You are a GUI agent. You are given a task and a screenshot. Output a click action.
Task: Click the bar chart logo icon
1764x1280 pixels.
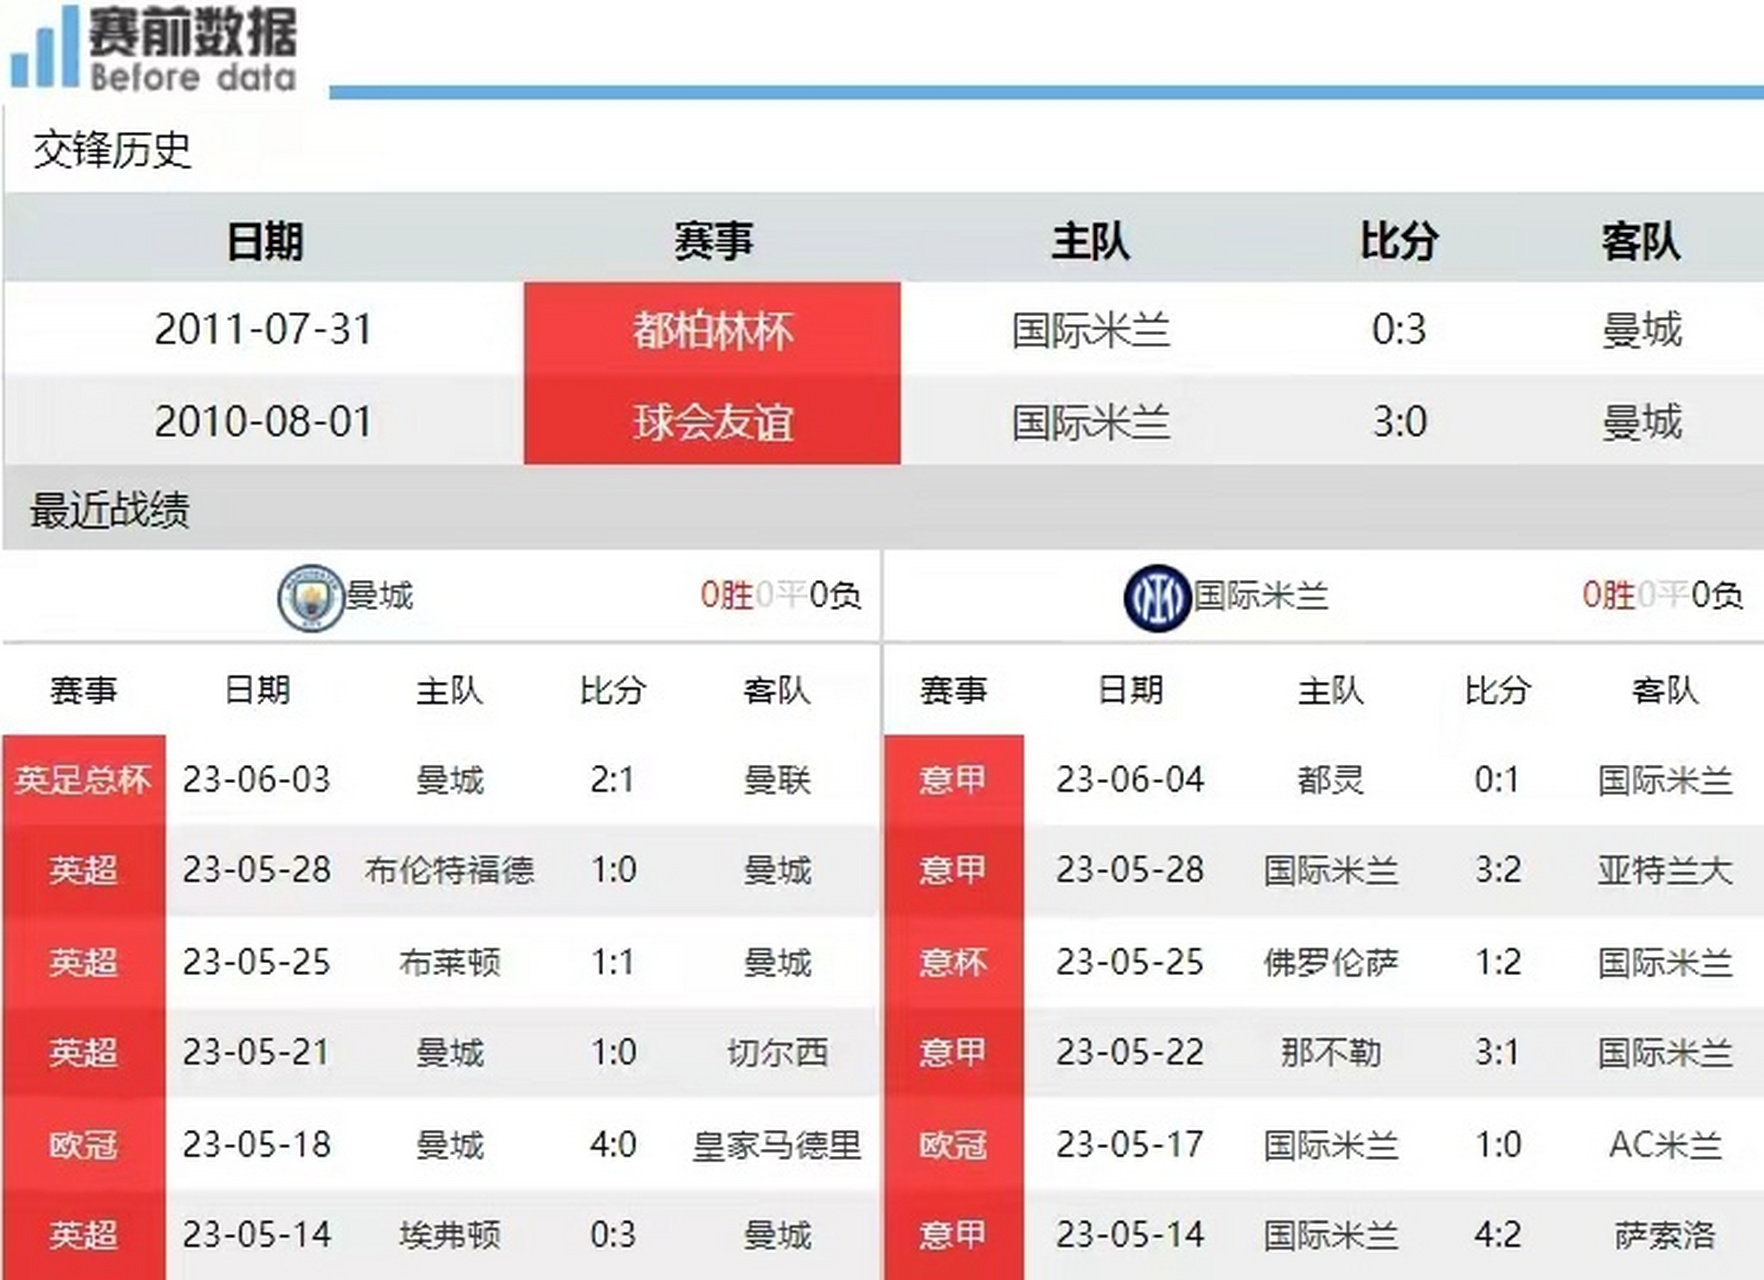[x=44, y=46]
